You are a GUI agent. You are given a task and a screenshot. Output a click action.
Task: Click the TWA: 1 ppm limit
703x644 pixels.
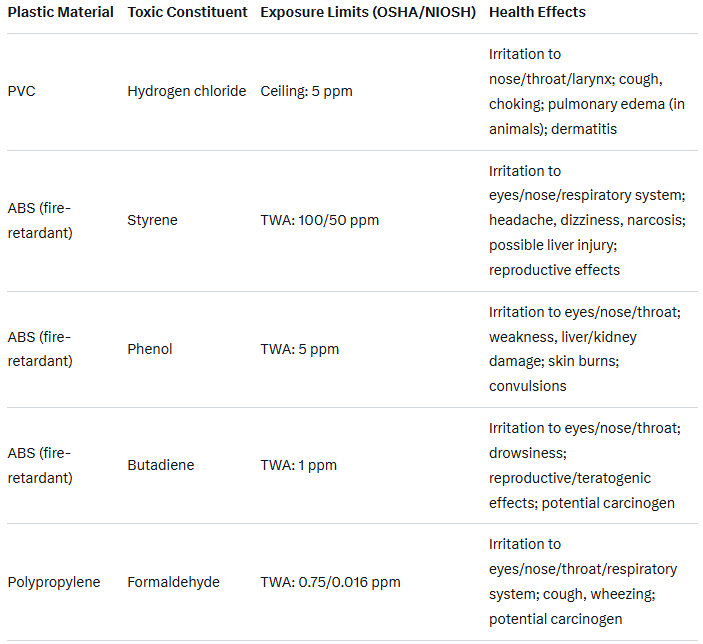point(298,465)
